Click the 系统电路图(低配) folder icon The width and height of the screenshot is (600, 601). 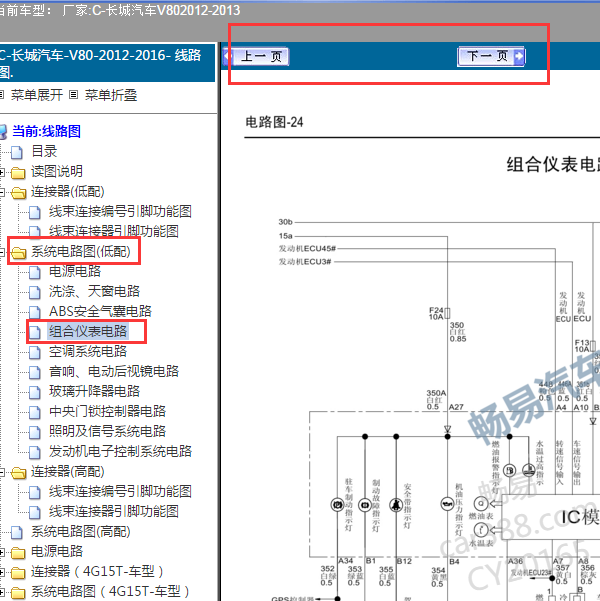18,253
